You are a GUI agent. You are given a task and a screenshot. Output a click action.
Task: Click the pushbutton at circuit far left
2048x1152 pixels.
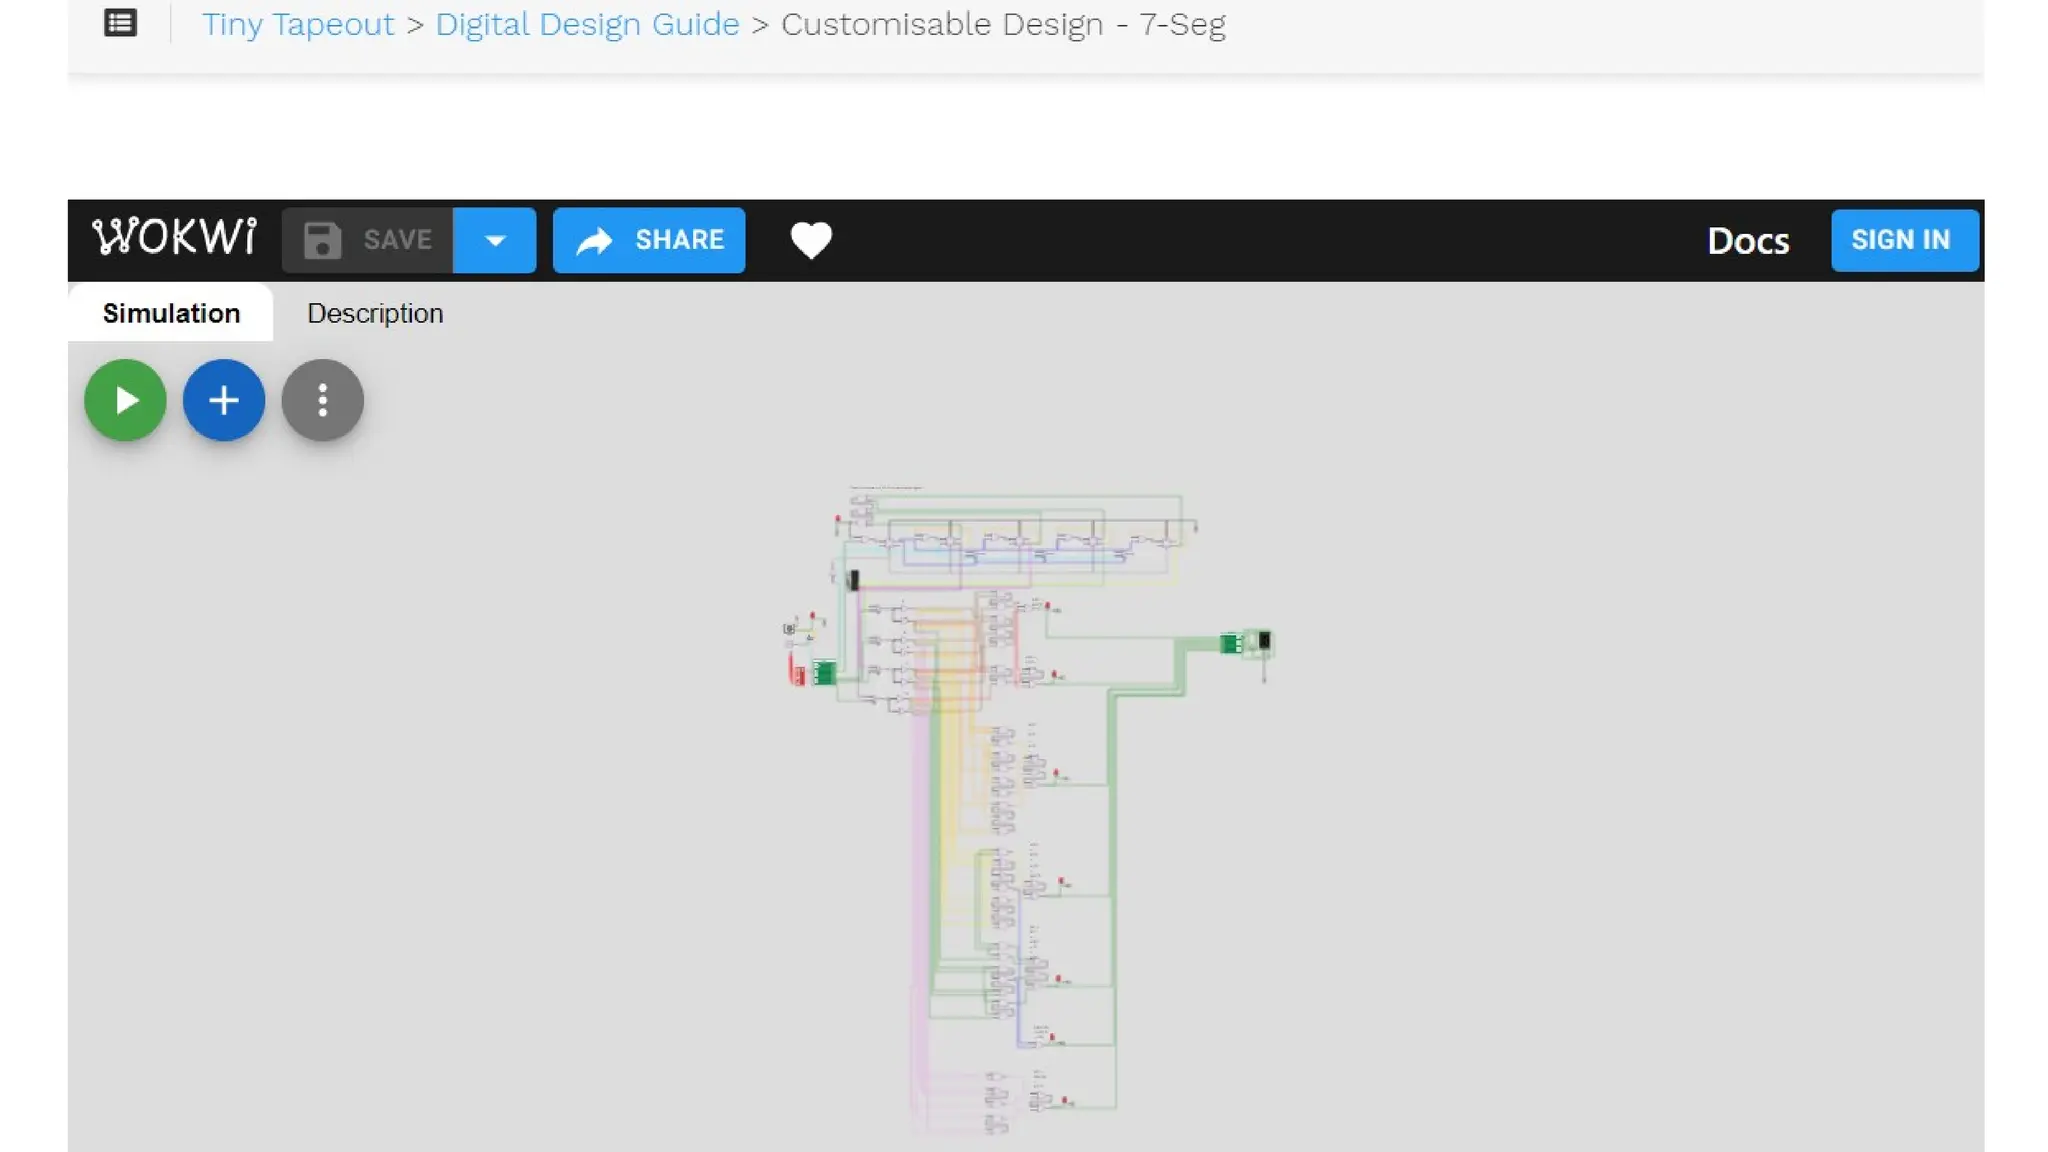789,629
